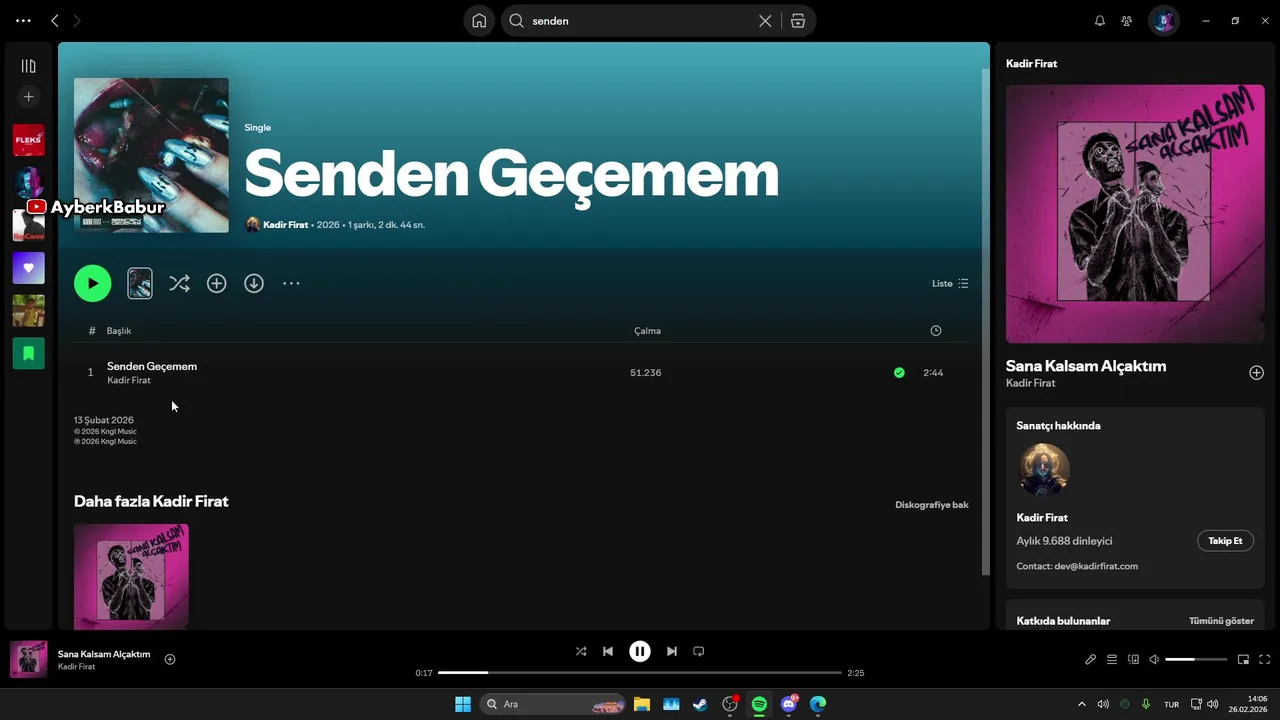Open Kadir Firat artist image in Sanatçı hakkında
Image resolution: width=1280 pixels, height=720 pixels.
(1044, 470)
